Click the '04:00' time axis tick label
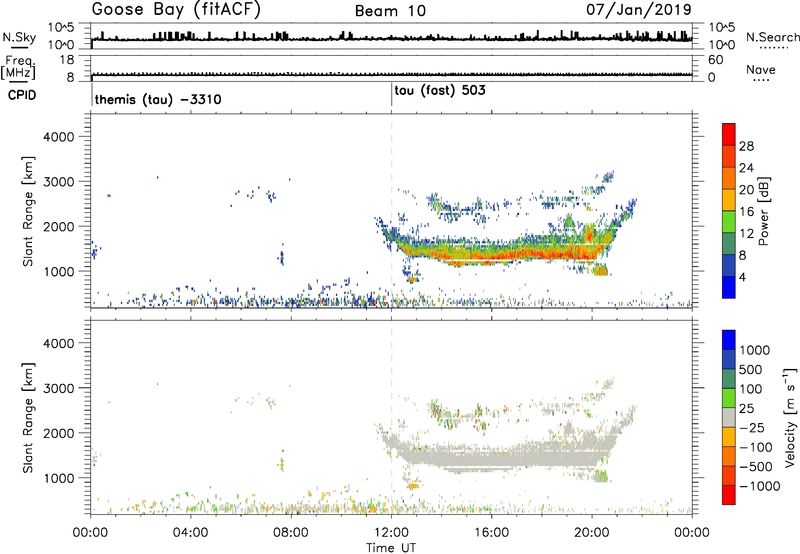The image size is (800, 554). [x=190, y=533]
